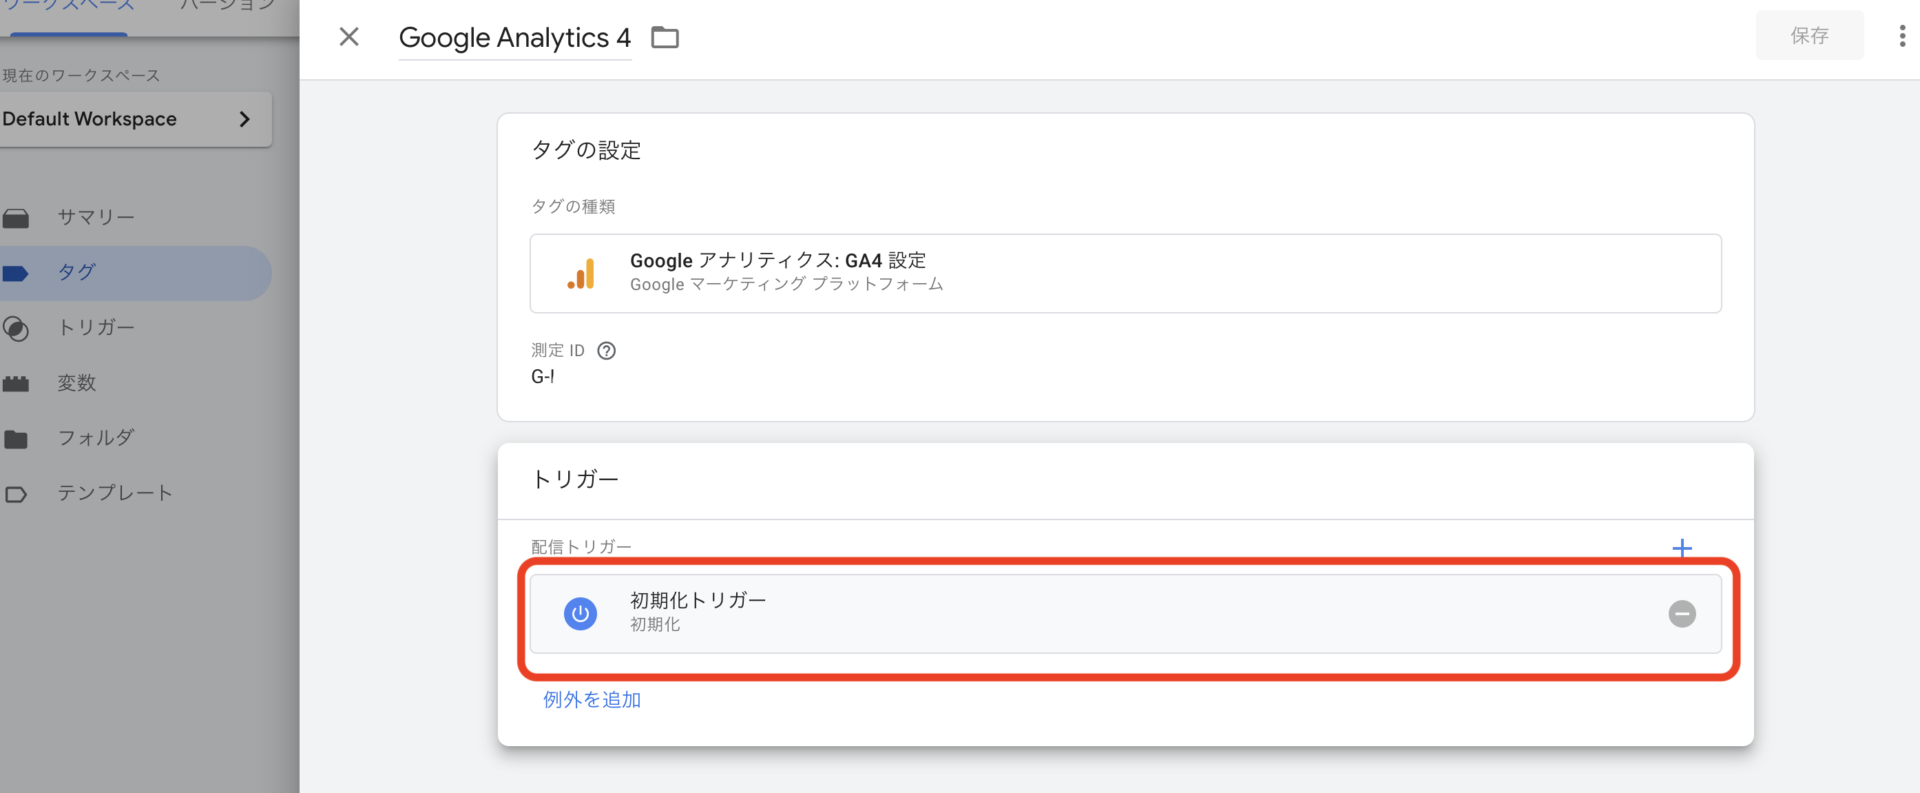
Task: Open トリガー in the sidebar
Action: point(95,327)
